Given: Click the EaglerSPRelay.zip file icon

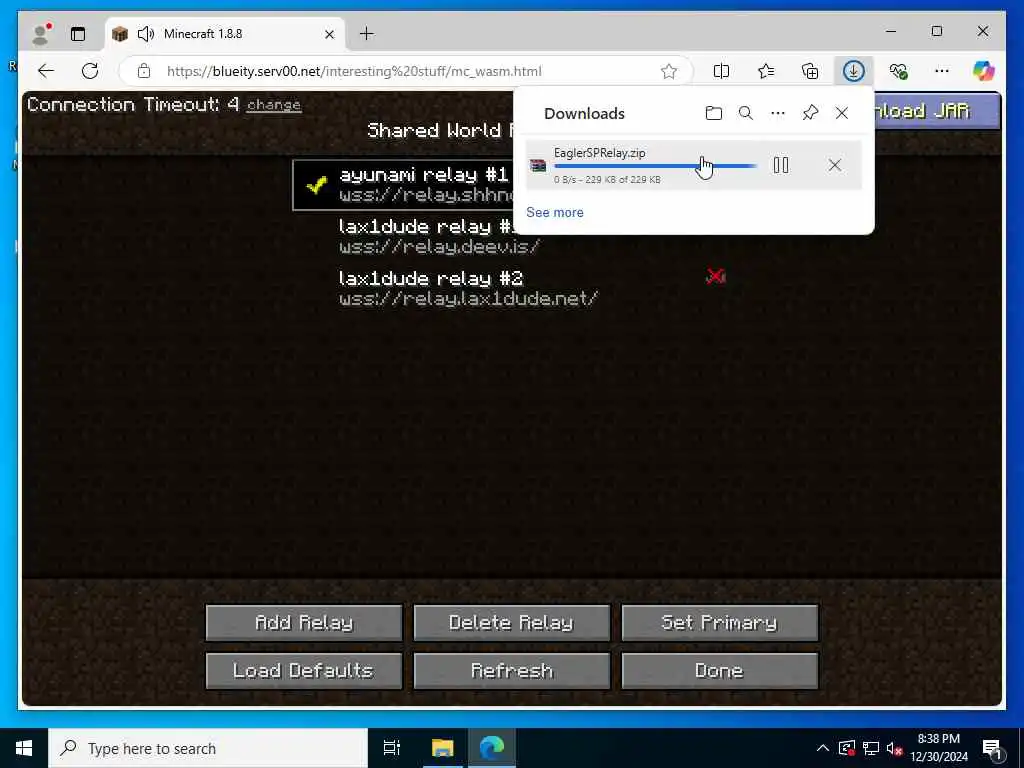Looking at the screenshot, I should [x=538, y=165].
